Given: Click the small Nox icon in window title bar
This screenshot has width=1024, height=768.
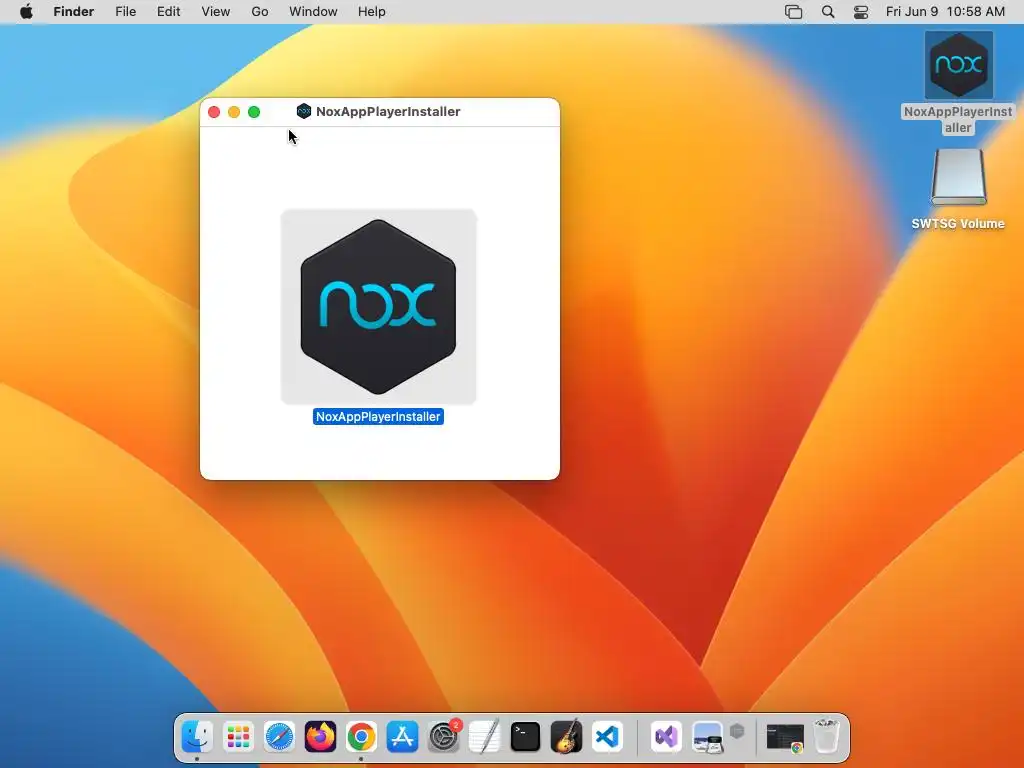Looking at the screenshot, I should pos(304,111).
